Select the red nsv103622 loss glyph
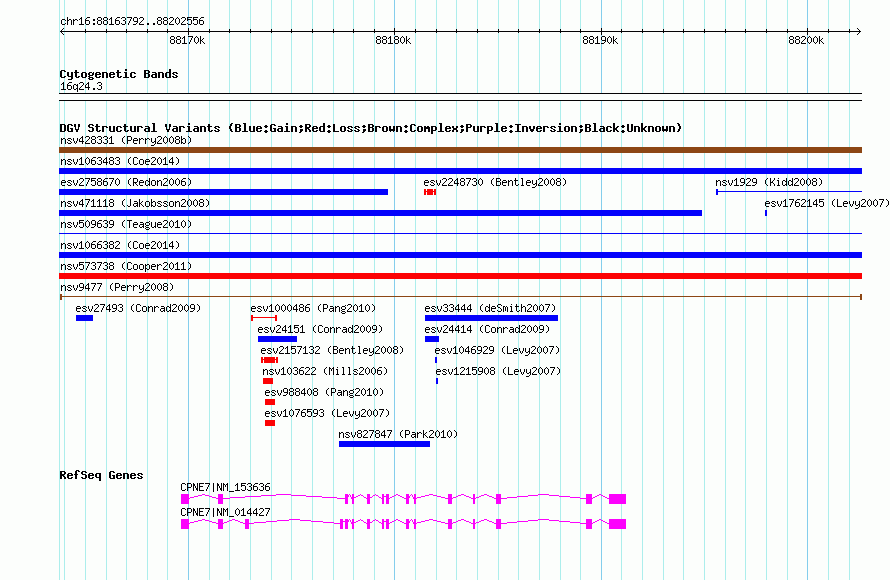Screen dimensions: 890x580 [x=268, y=381]
